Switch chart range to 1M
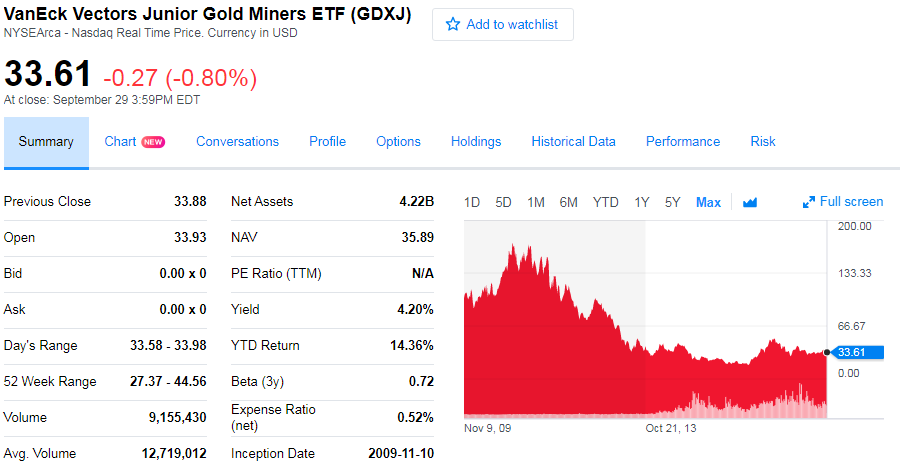Image resolution: width=900 pixels, height=469 pixels. tap(536, 202)
